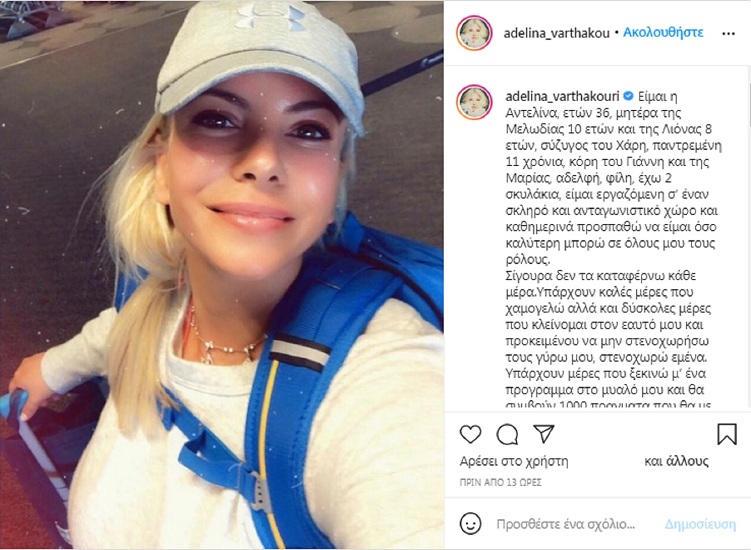Focus the Προσθέστε ένα σχόλιο comment field

(x=566, y=525)
